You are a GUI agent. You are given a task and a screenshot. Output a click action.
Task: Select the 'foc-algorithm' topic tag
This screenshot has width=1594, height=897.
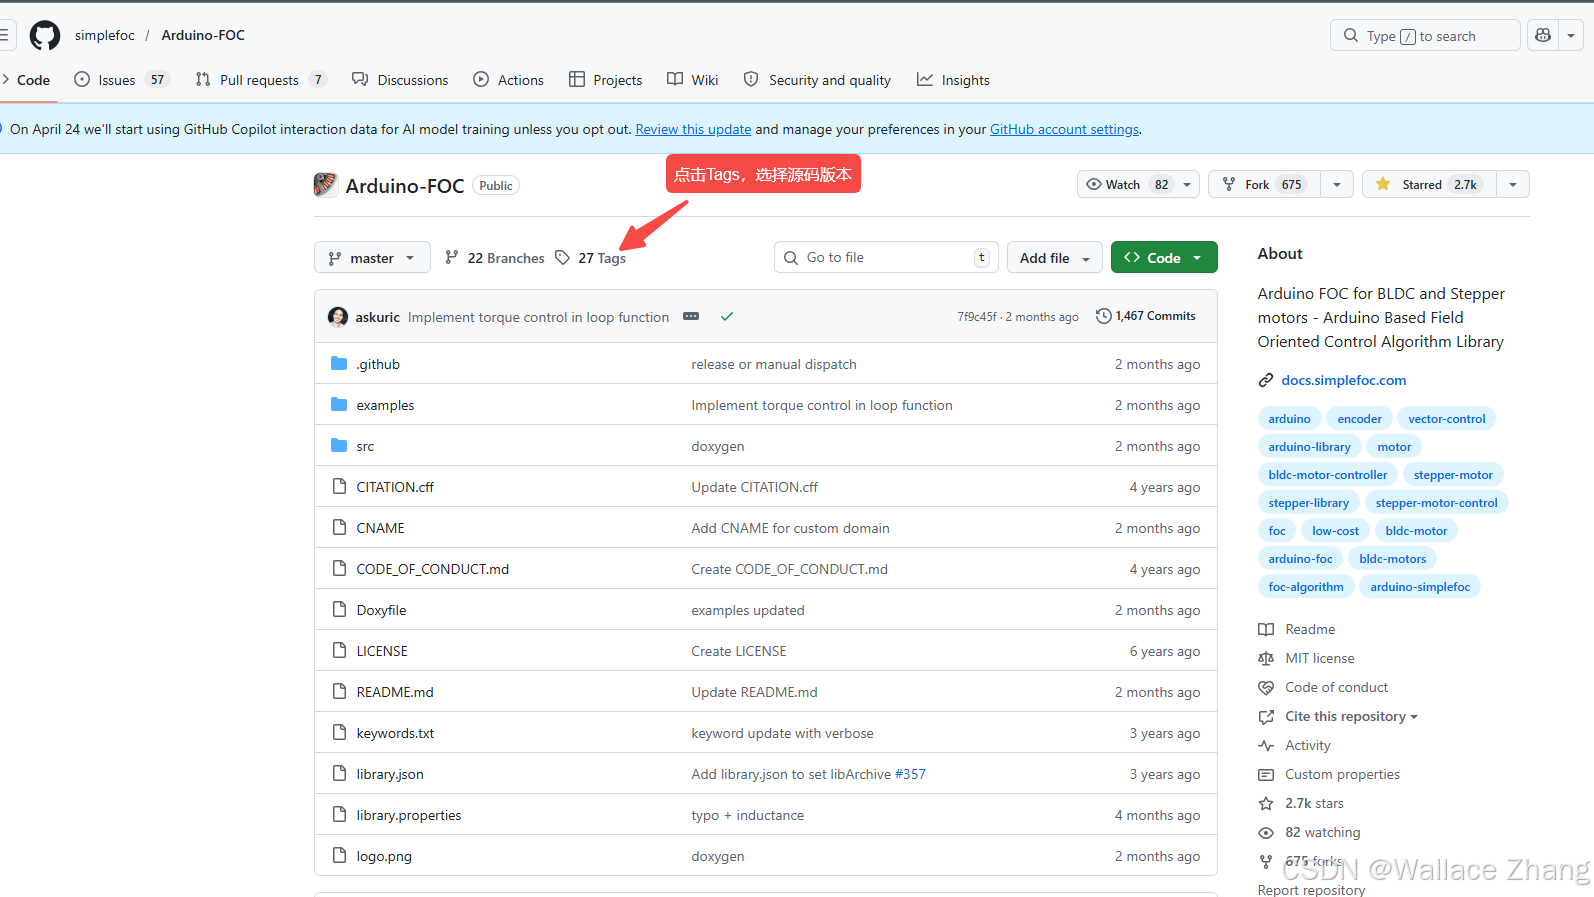(x=1305, y=587)
